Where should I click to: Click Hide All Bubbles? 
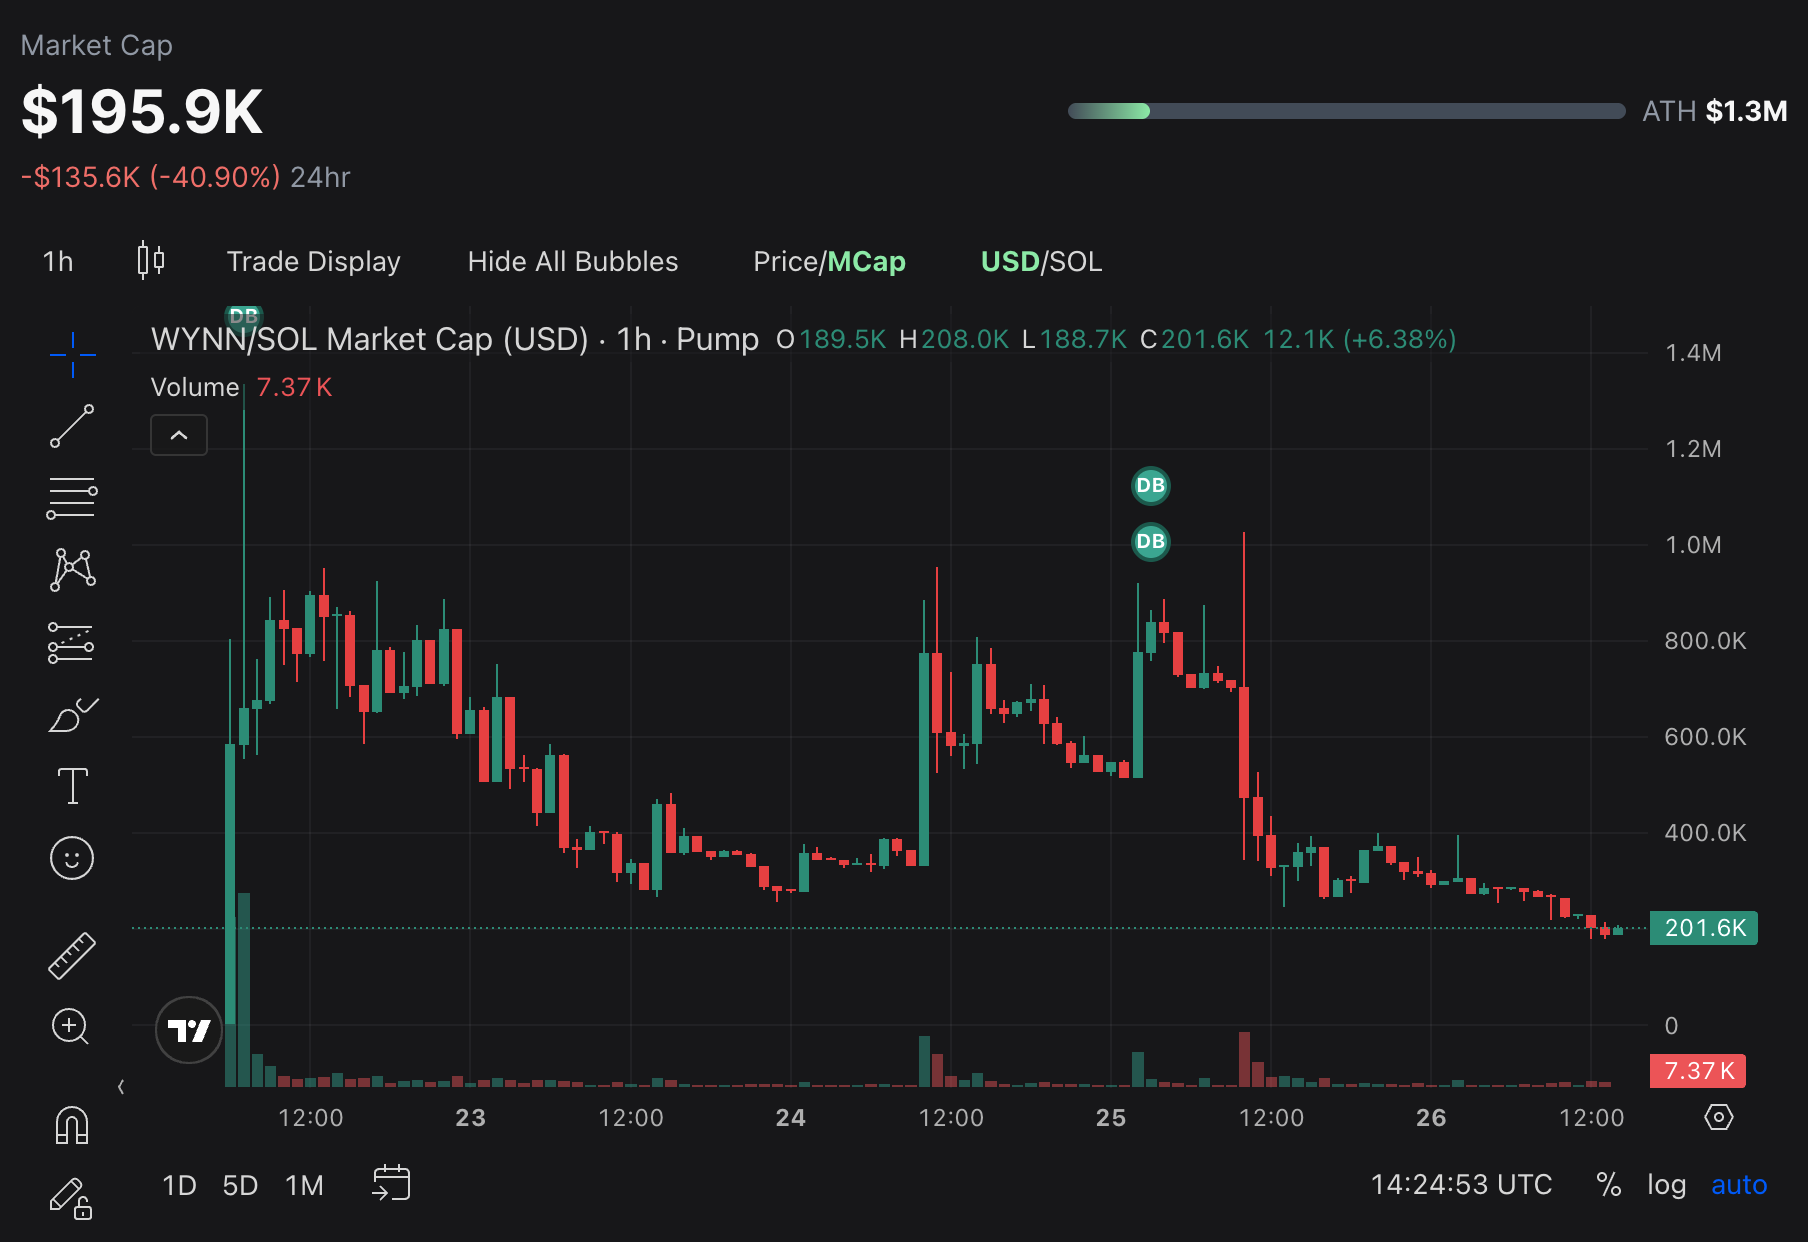572,261
